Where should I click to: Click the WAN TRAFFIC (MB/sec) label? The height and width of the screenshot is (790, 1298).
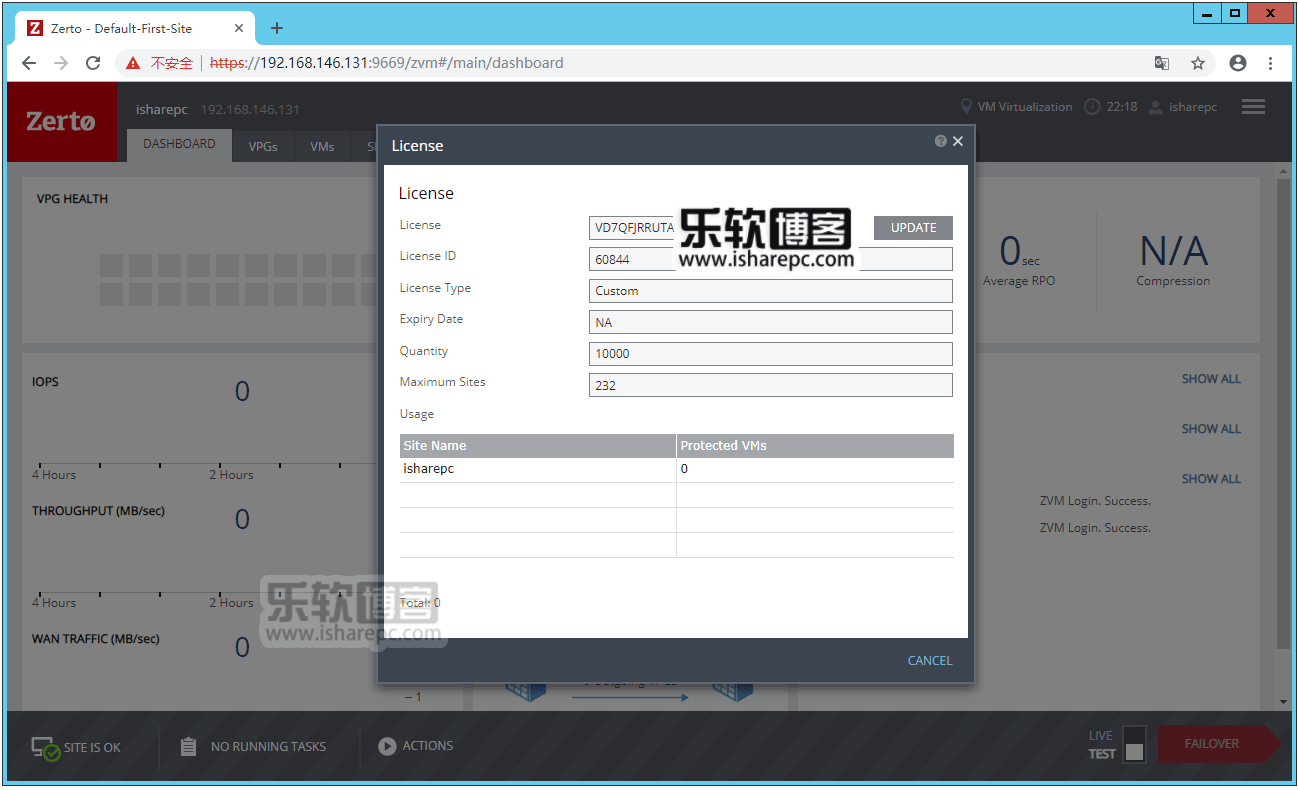95,639
